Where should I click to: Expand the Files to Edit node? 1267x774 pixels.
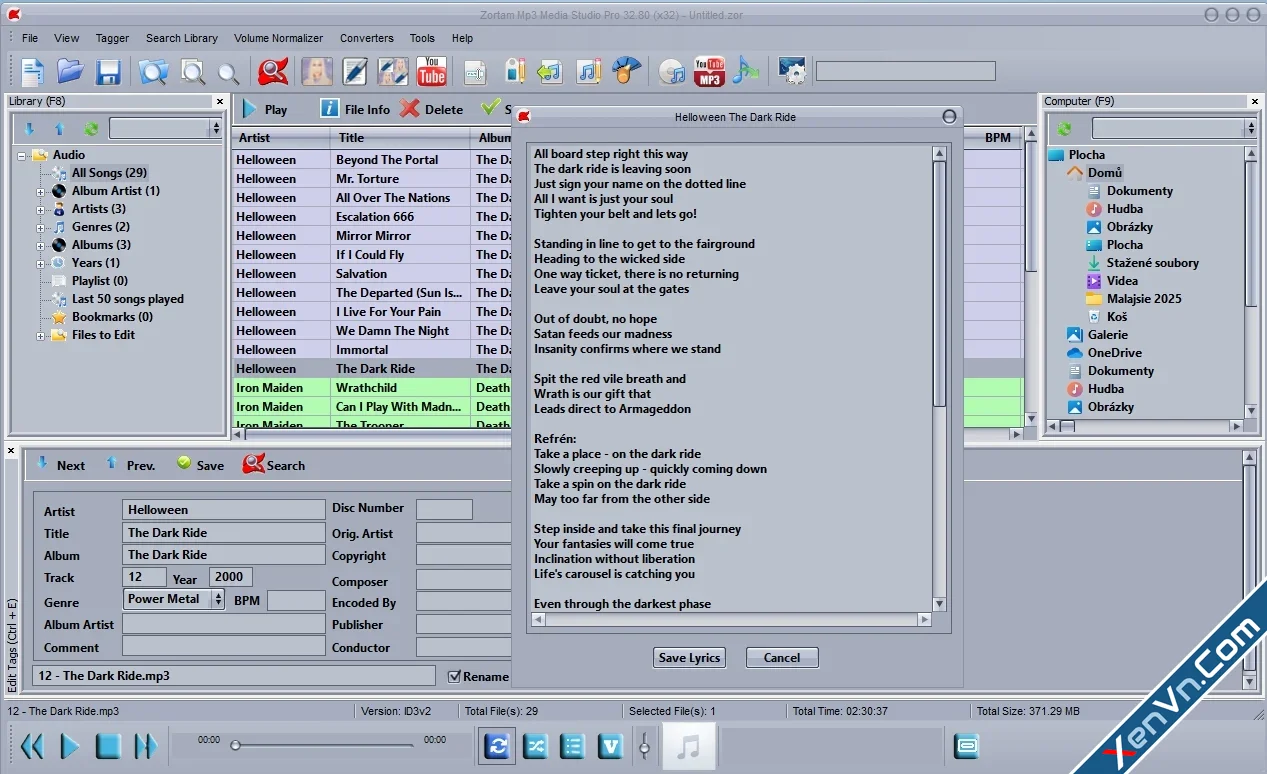coord(41,335)
